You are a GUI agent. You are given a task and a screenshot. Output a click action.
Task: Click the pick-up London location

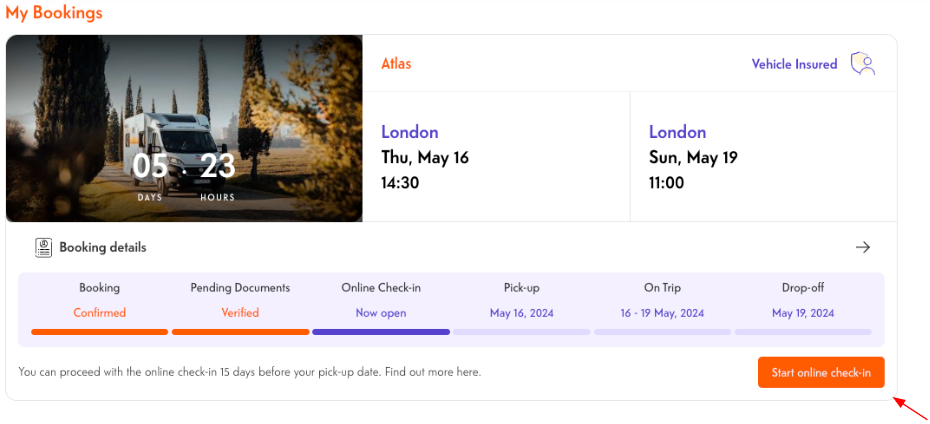tap(410, 132)
